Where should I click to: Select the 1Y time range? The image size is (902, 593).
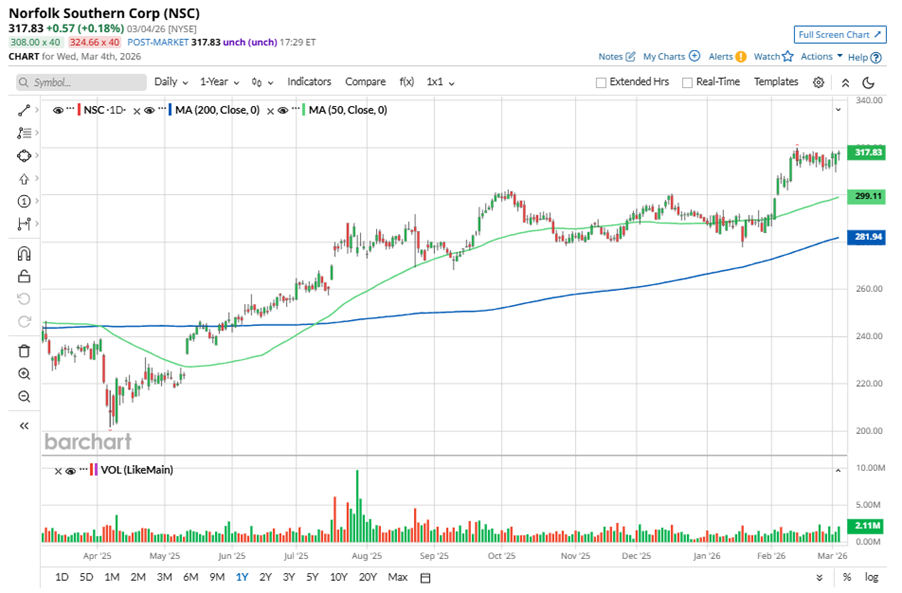click(242, 577)
